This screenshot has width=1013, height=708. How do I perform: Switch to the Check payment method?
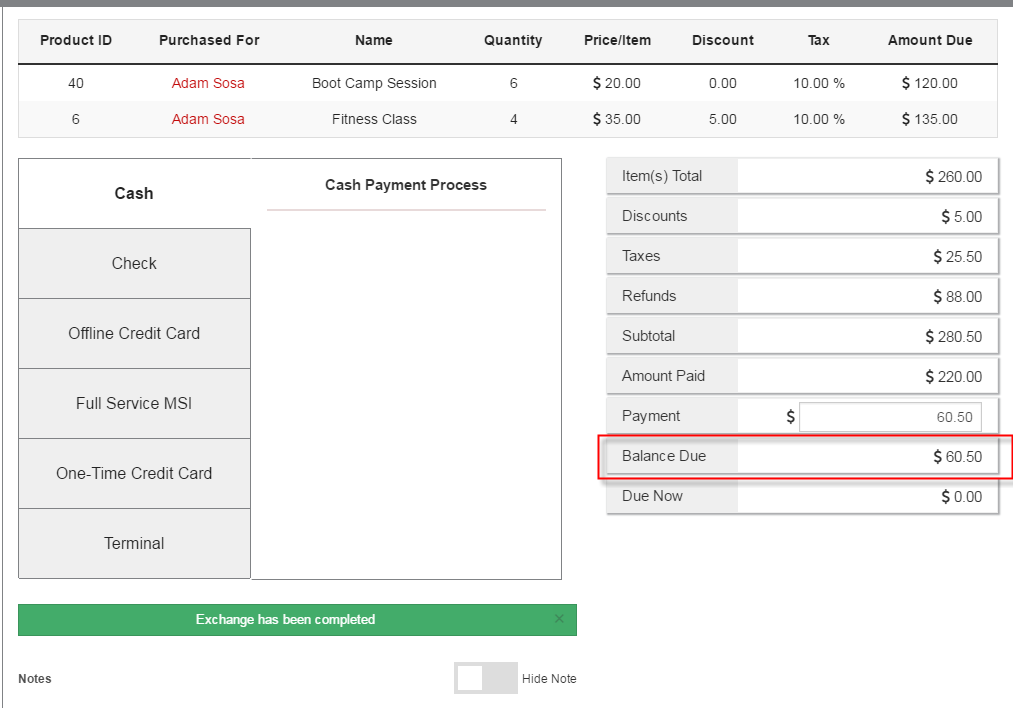tap(134, 264)
